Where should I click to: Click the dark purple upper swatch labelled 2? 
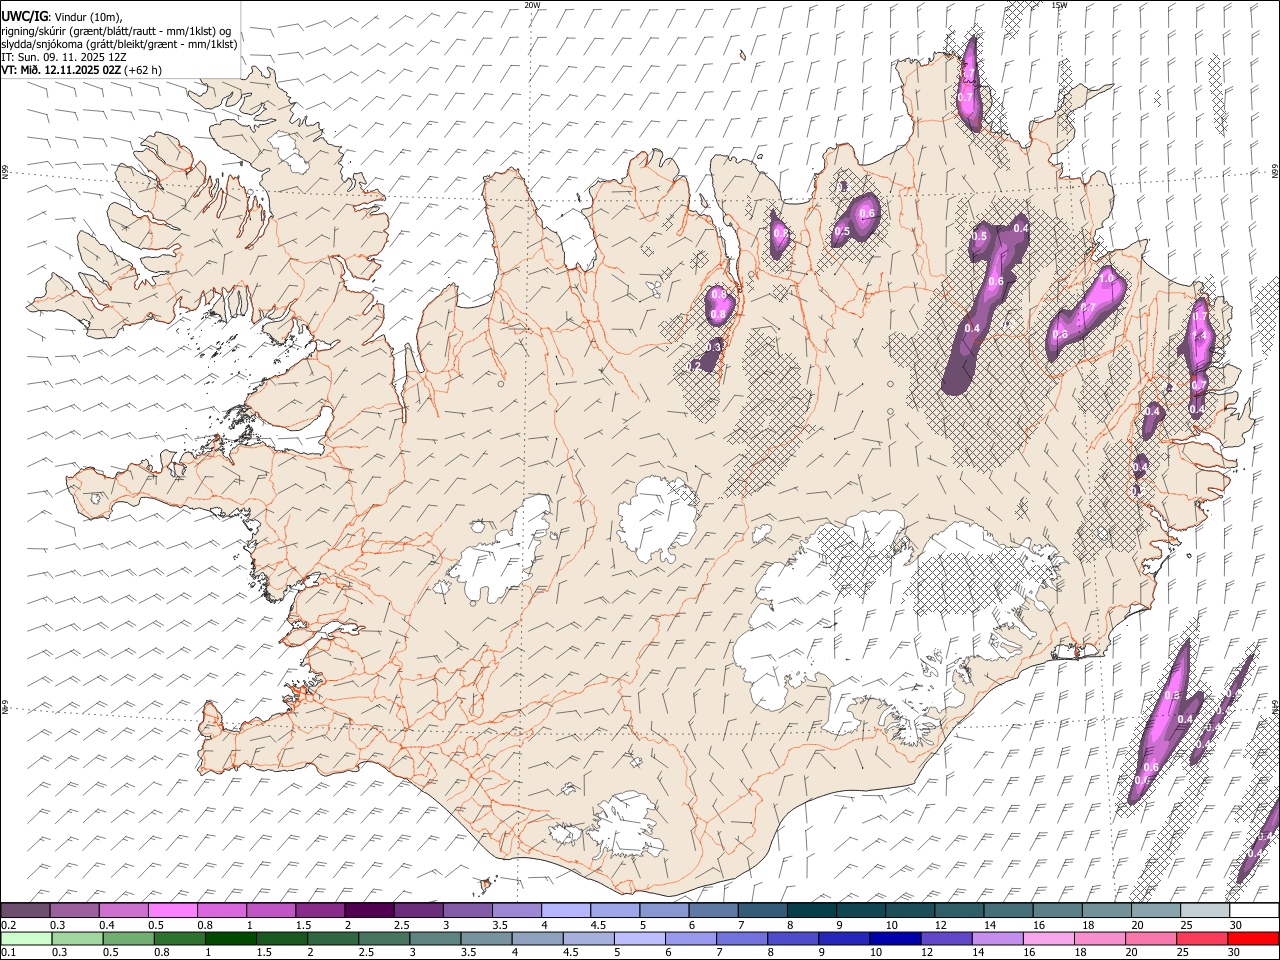click(369, 910)
